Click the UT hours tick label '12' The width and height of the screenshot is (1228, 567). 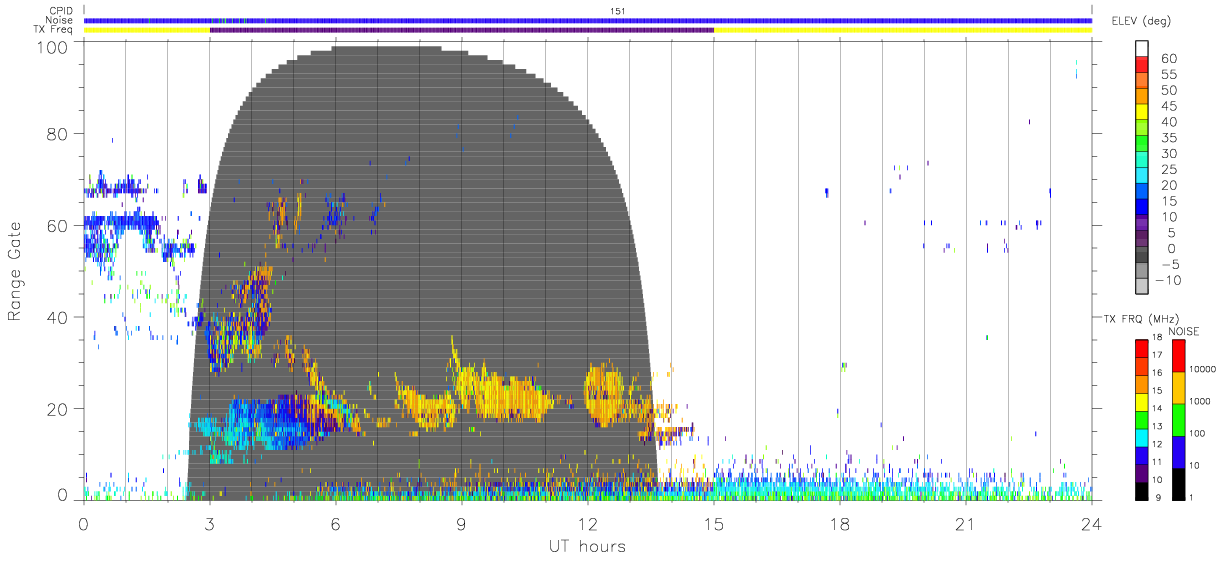[588, 525]
